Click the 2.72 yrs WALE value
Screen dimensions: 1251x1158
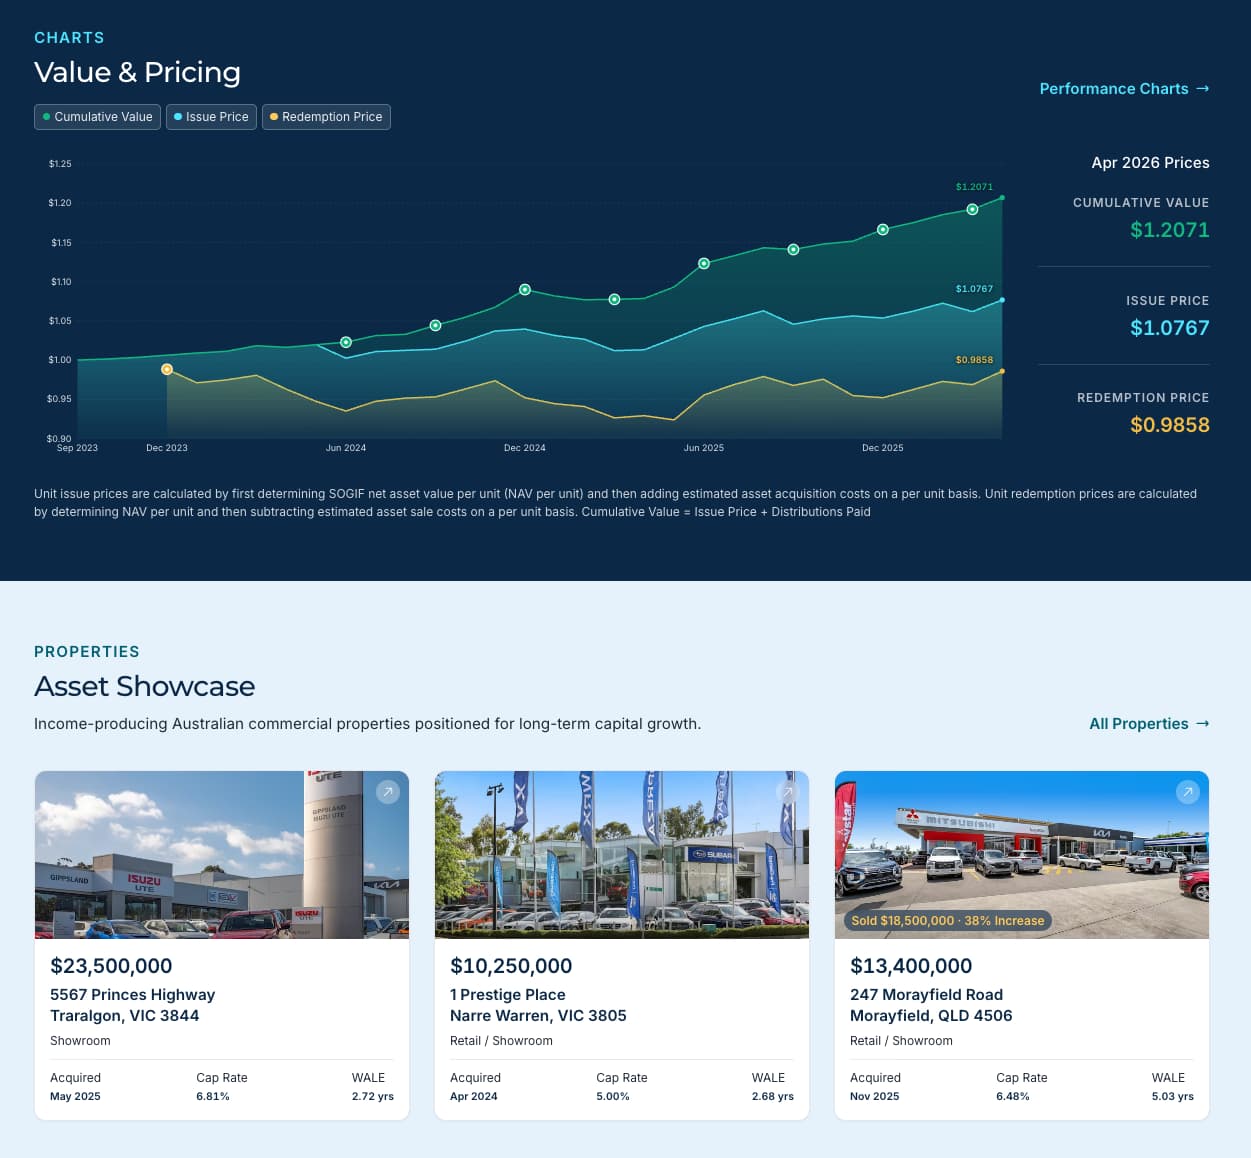click(373, 1097)
